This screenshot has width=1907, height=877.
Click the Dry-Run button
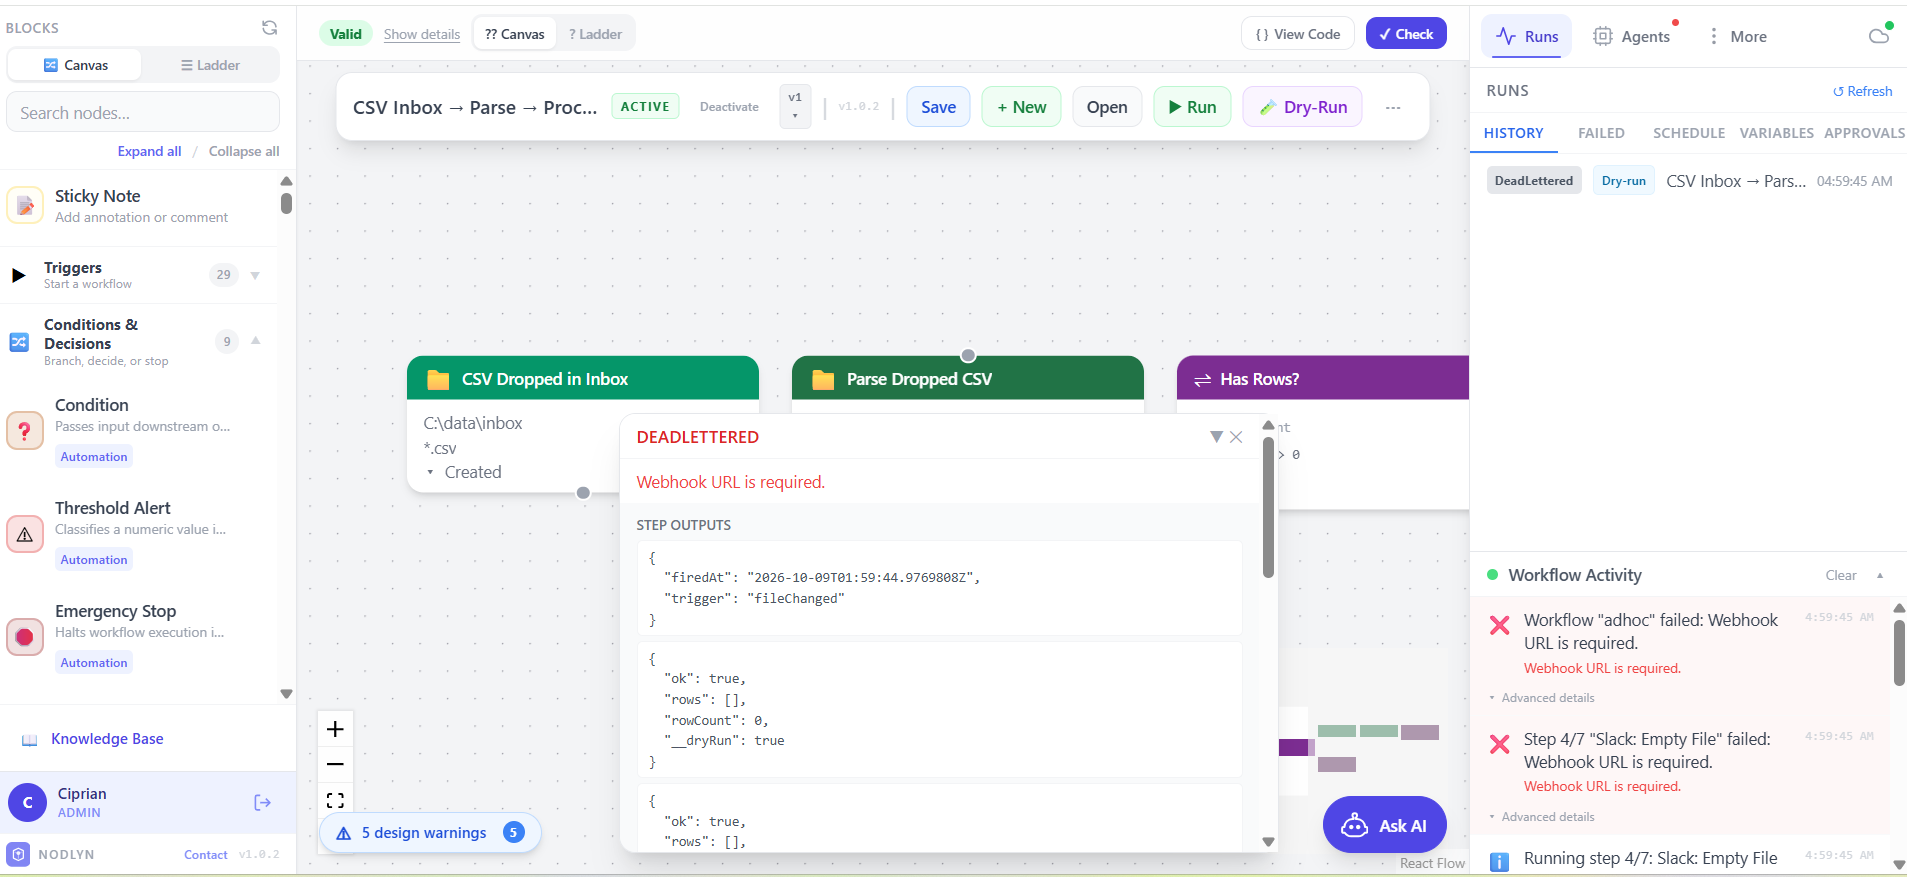(1303, 107)
